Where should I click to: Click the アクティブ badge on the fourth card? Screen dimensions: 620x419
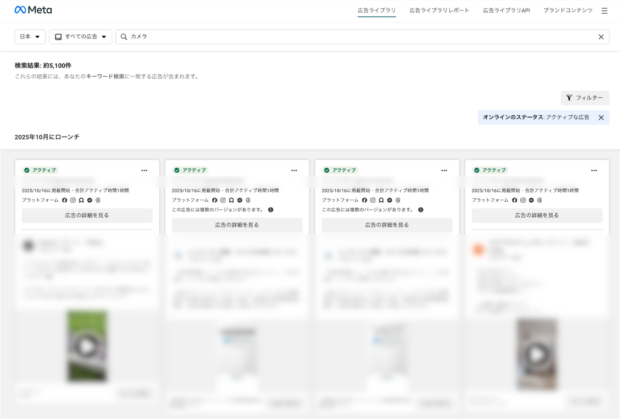[x=490, y=170]
